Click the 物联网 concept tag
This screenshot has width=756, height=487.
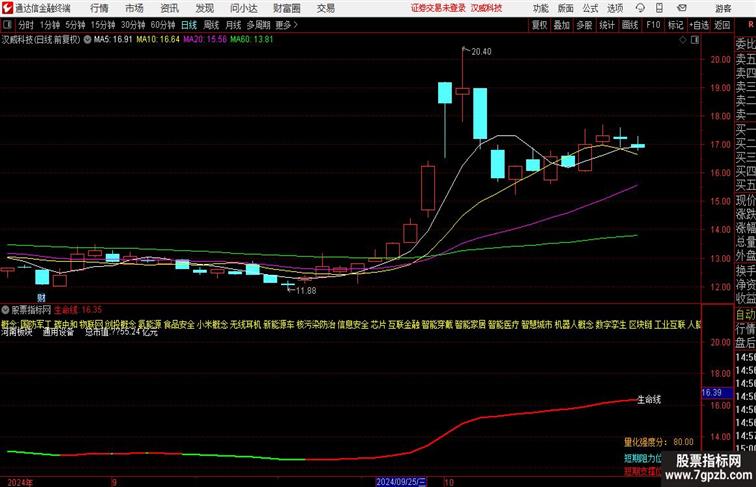point(91,325)
